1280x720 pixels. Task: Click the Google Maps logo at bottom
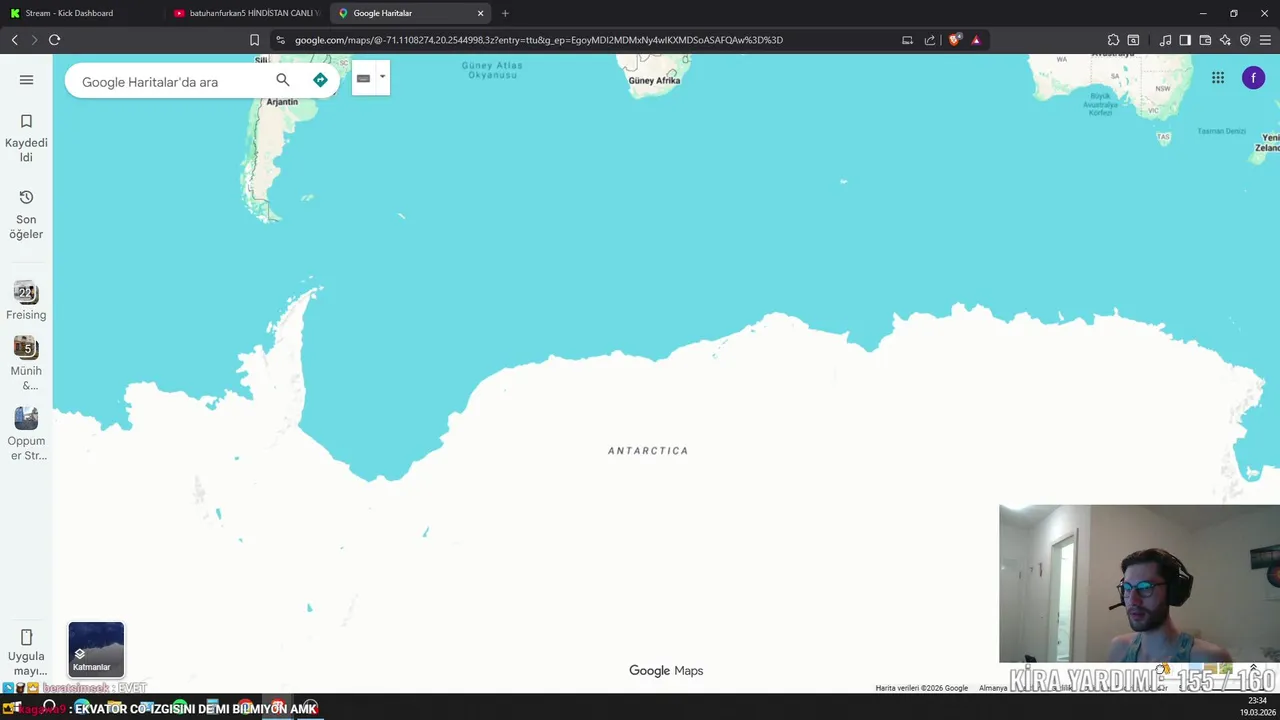666,671
